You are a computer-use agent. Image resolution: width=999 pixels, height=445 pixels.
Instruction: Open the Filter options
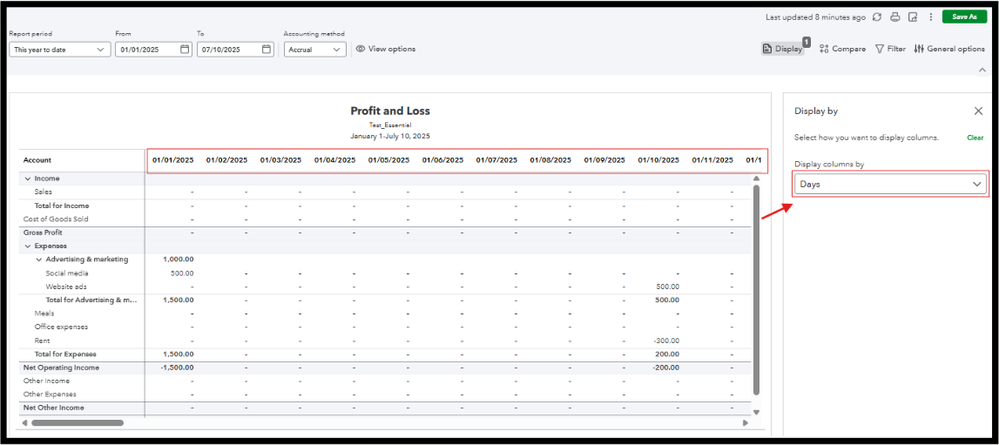pyautogui.click(x=890, y=48)
